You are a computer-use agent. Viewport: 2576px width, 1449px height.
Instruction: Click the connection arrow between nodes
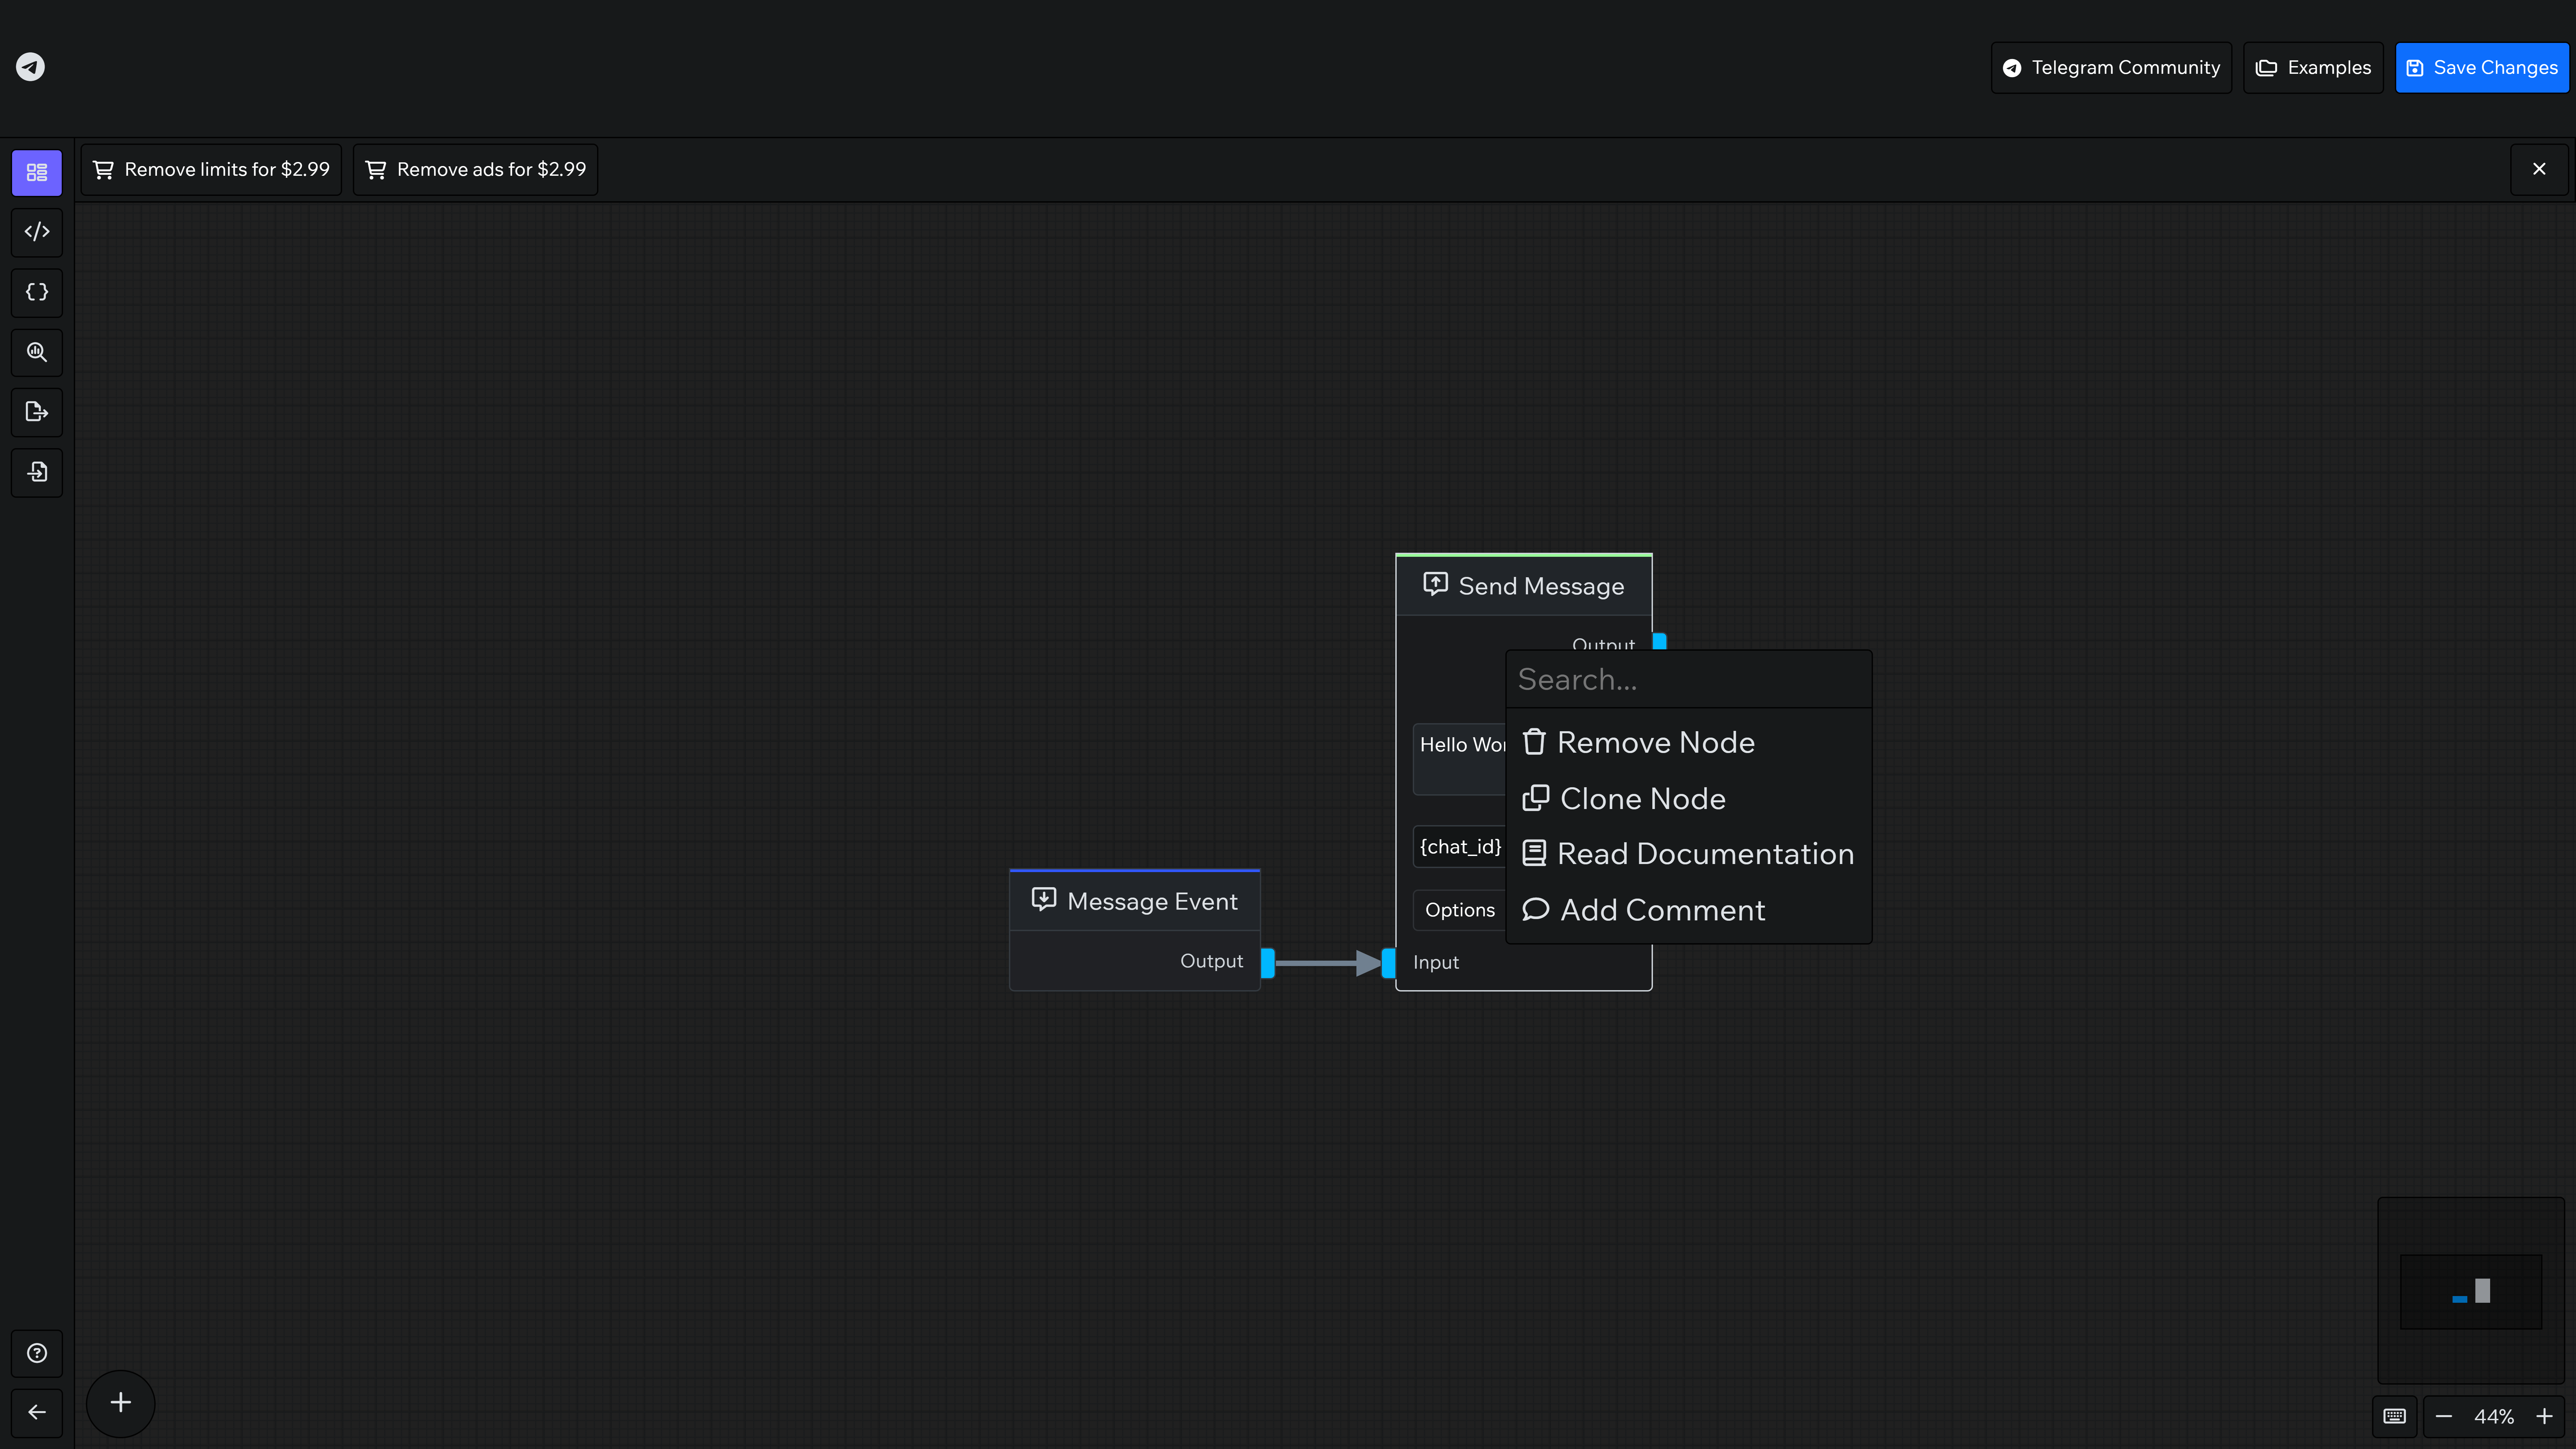pos(1328,963)
